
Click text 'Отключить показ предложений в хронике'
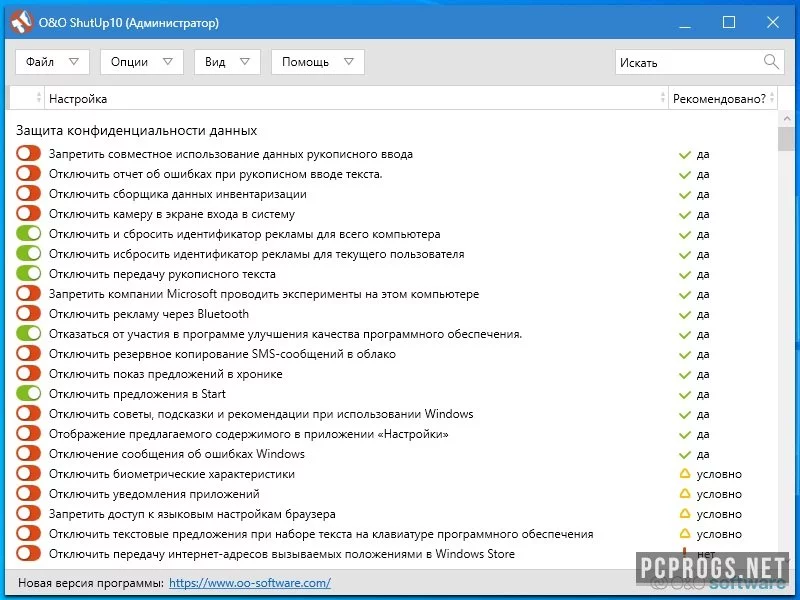pos(165,374)
